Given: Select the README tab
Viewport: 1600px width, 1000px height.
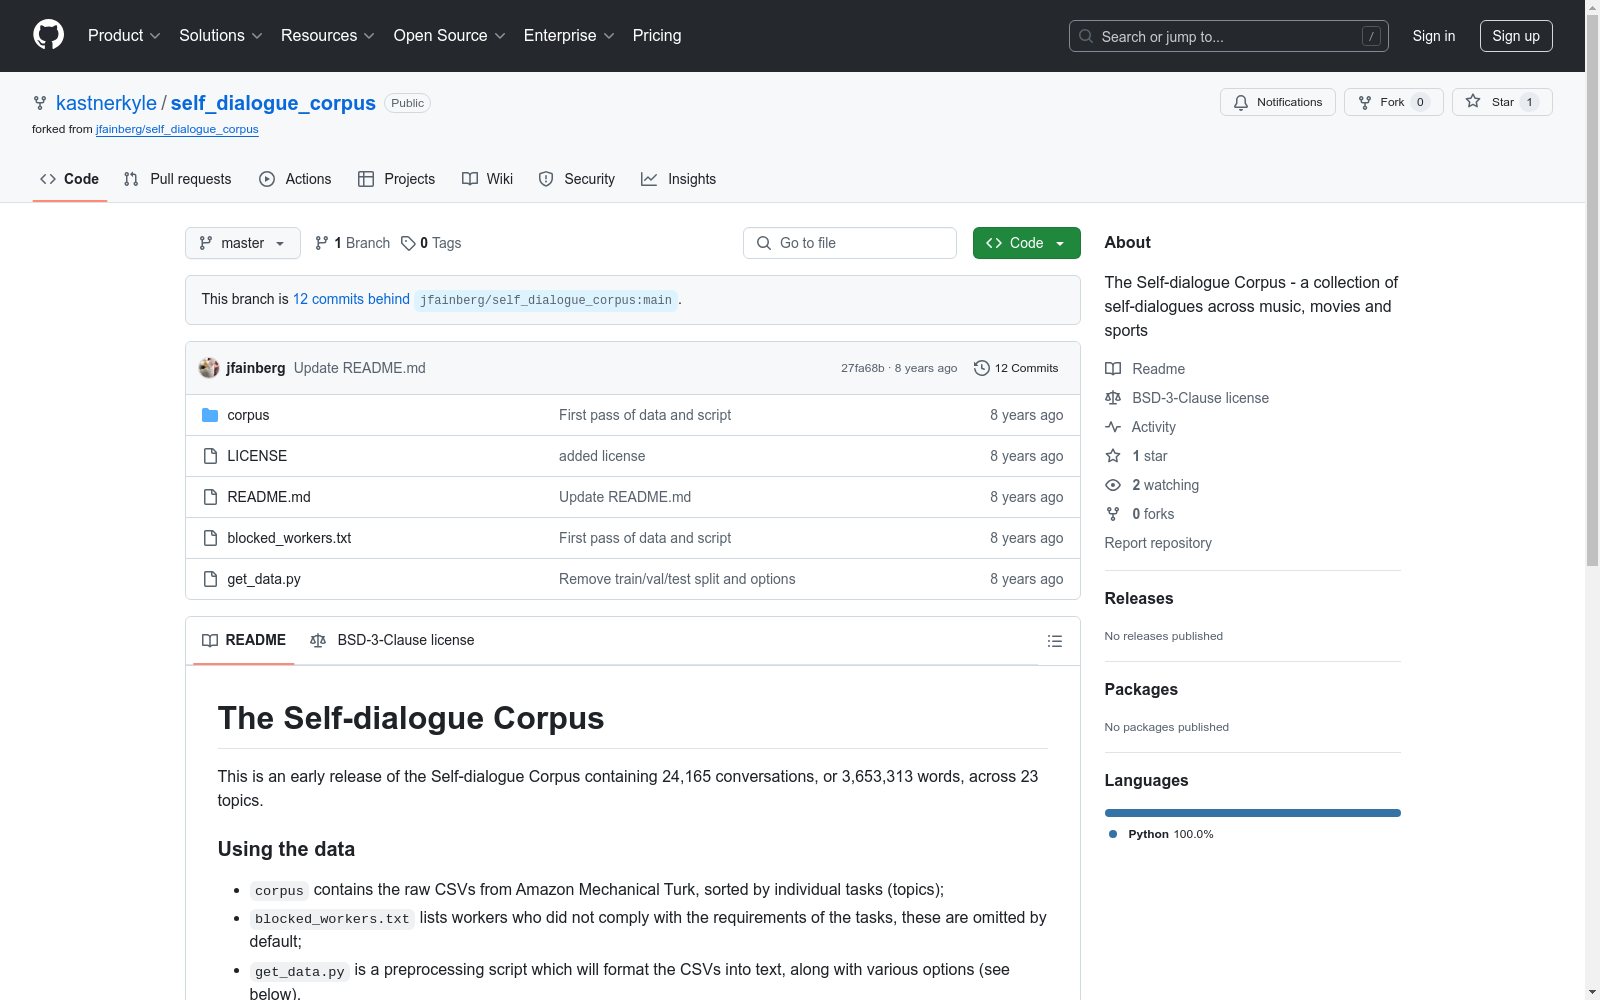Looking at the screenshot, I should click(x=244, y=640).
